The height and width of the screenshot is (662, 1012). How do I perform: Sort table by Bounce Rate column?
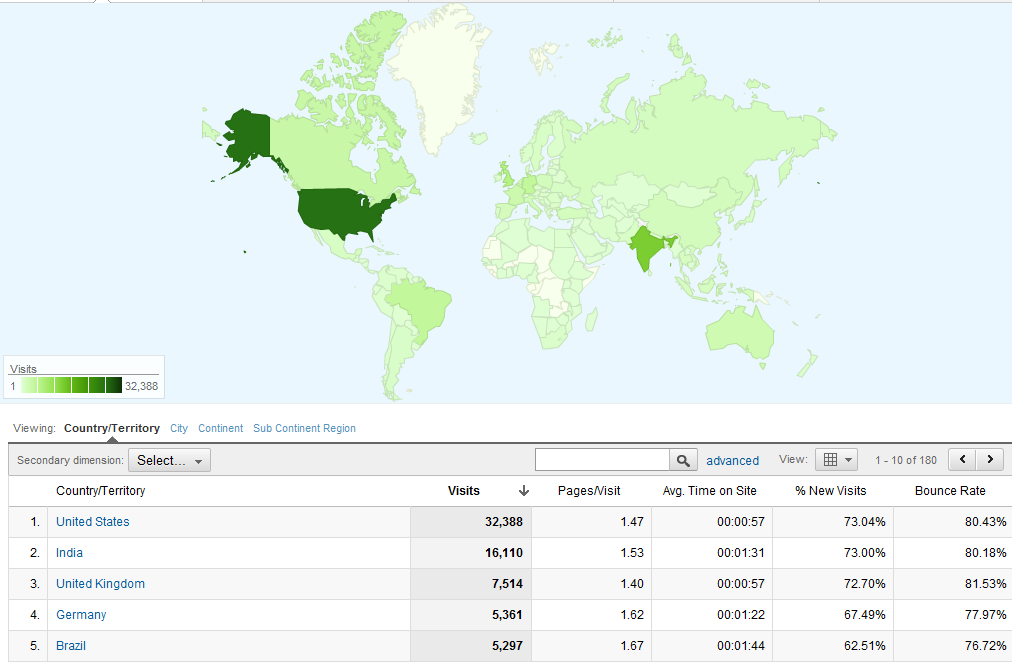click(949, 491)
